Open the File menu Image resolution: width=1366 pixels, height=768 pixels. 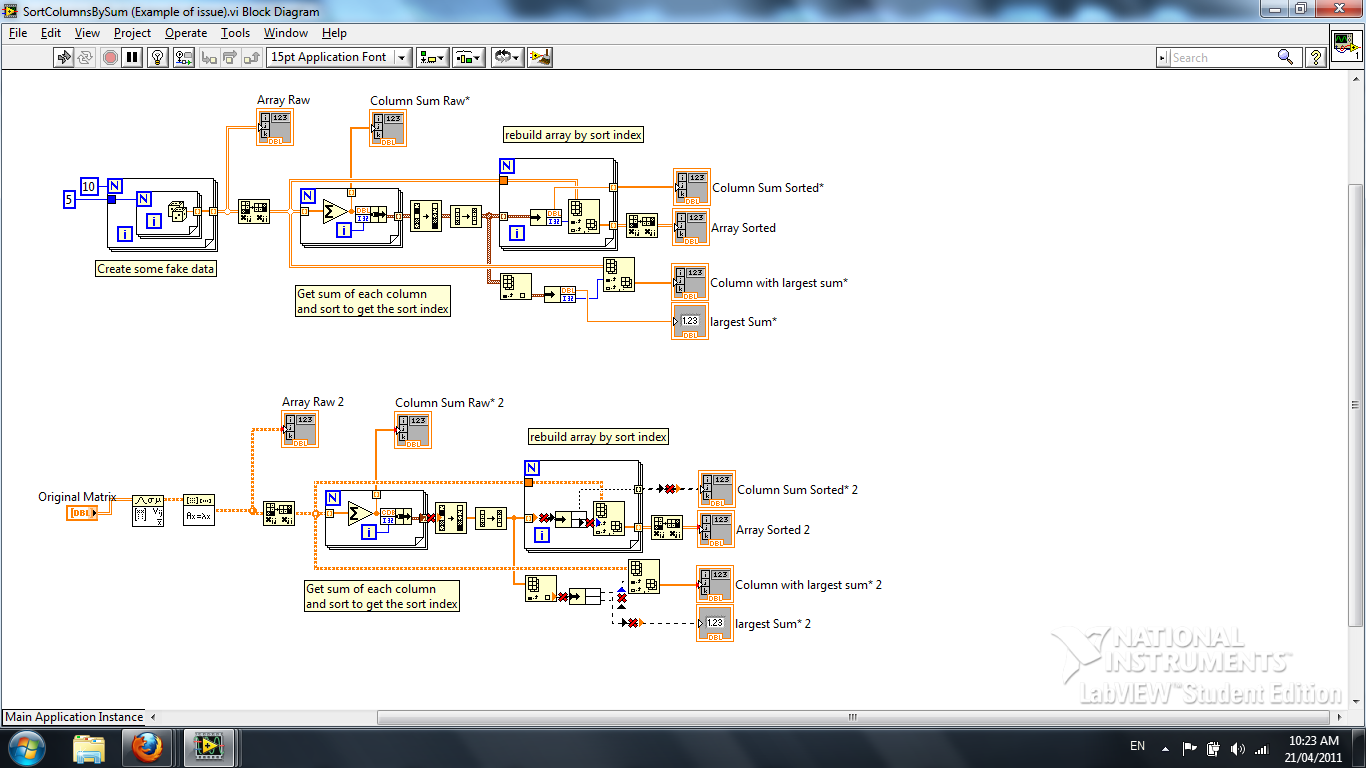(x=18, y=33)
